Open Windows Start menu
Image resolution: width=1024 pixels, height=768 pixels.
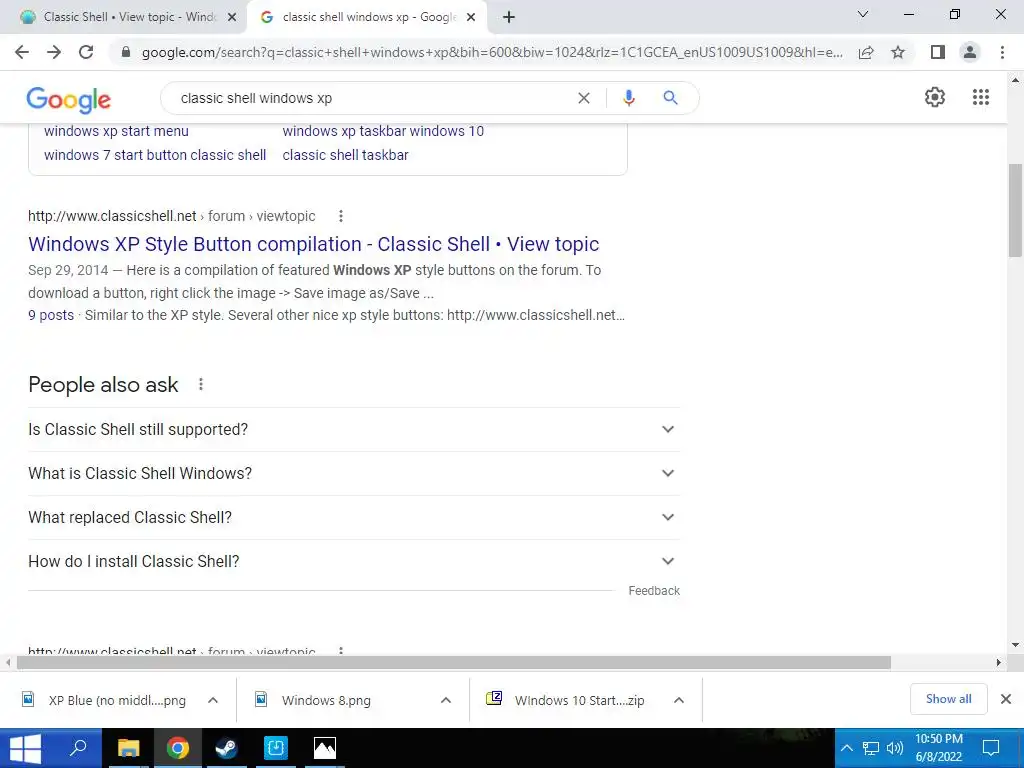click(25, 748)
